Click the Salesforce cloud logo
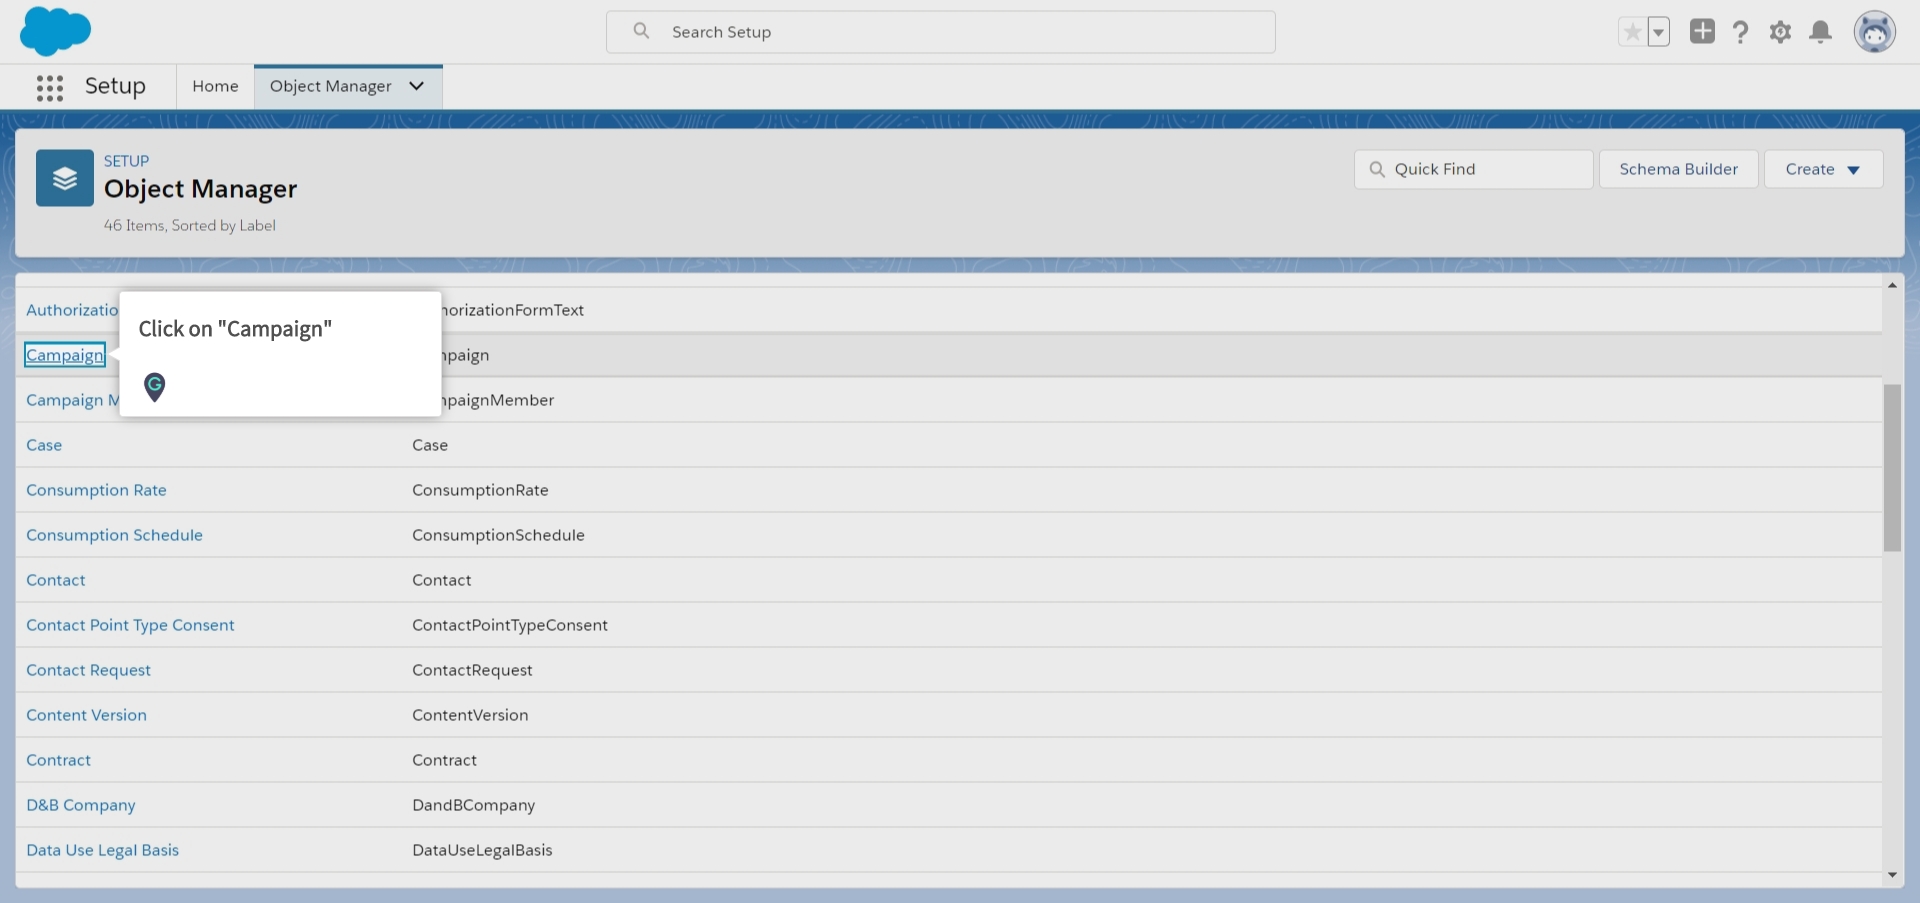Viewport: 1920px width, 903px height. [x=55, y=31]
